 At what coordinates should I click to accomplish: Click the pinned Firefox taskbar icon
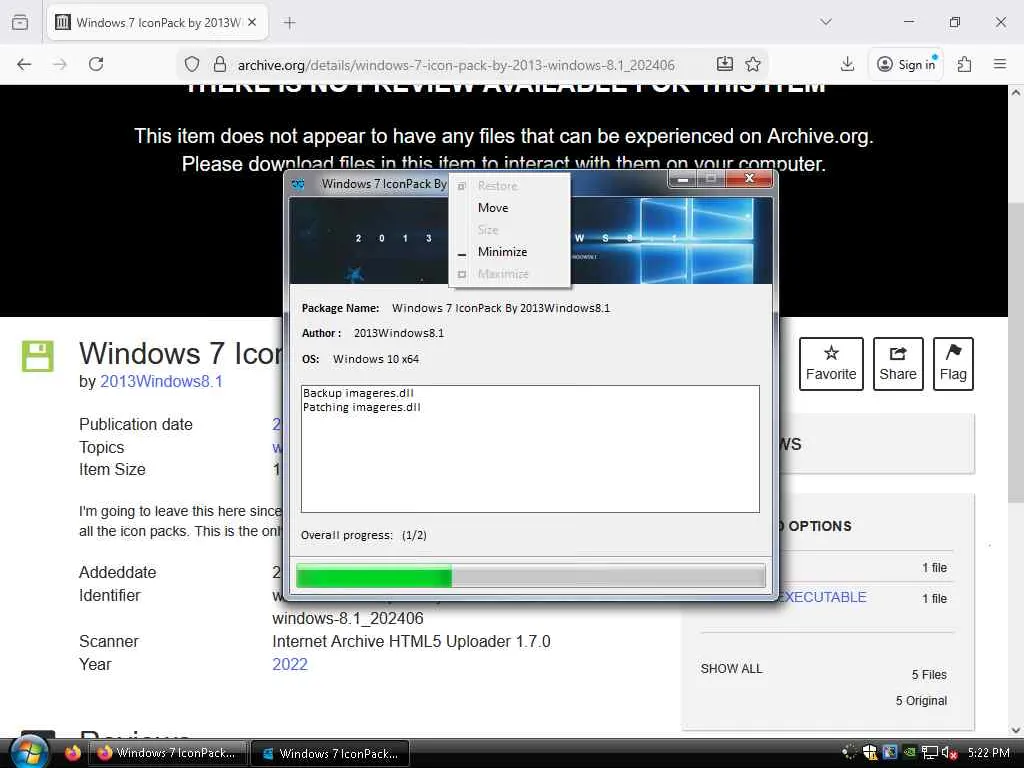[72, 753]
